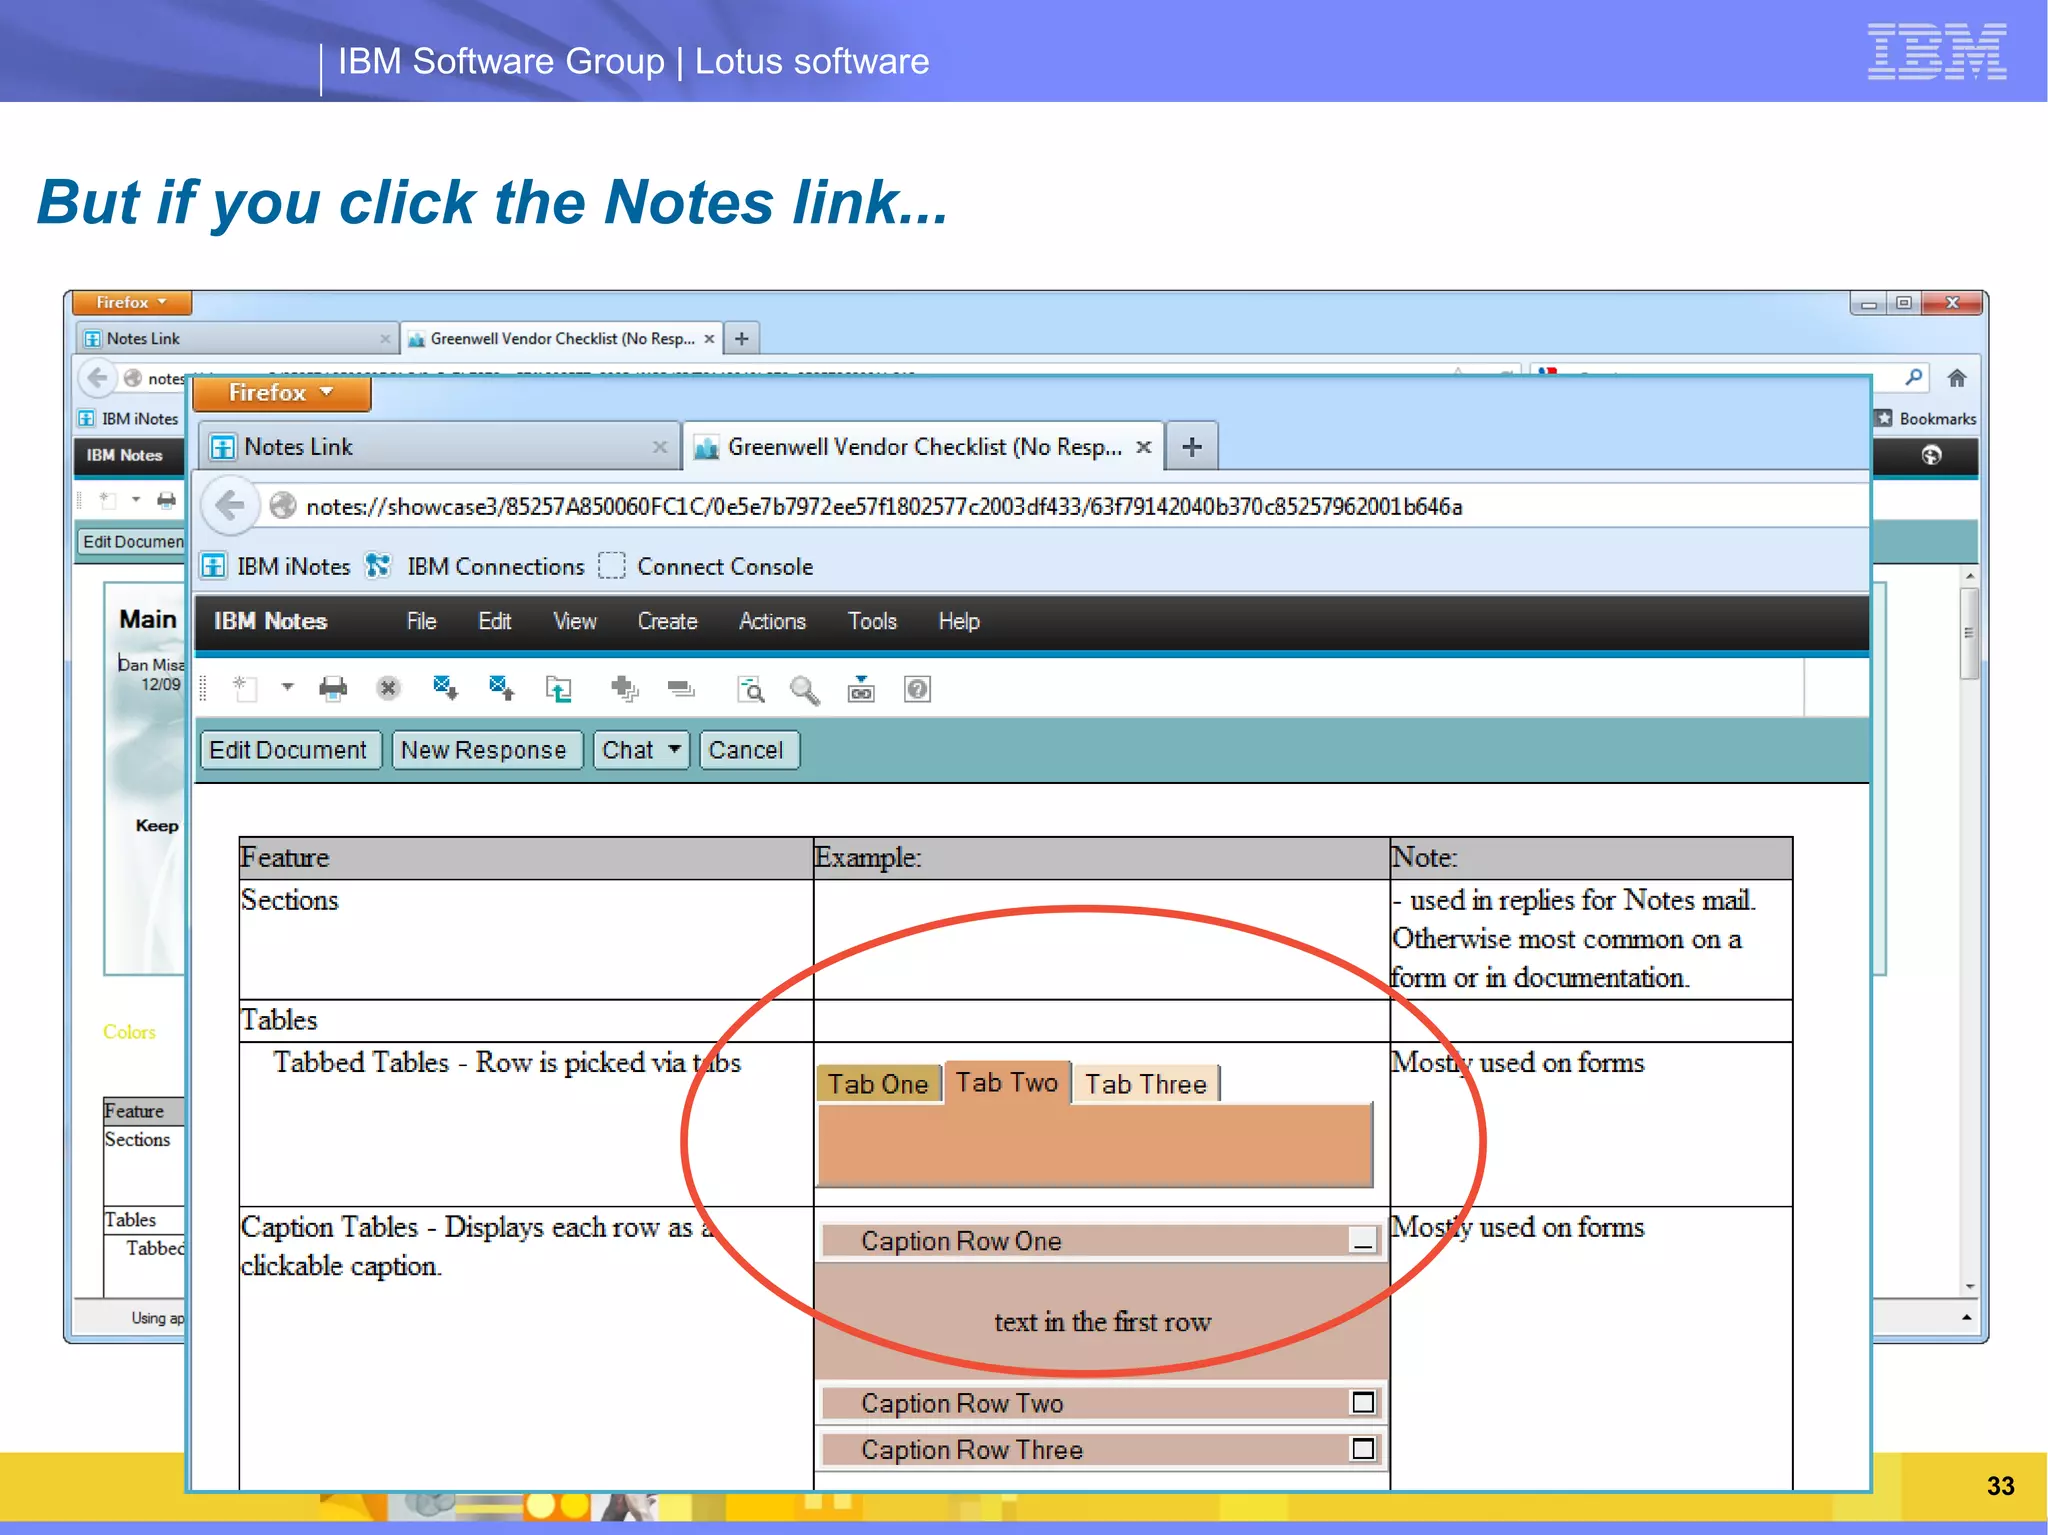Click the New document icon in front toolbar
This screenshot has height=1535, width=2048.
point(244,688)
